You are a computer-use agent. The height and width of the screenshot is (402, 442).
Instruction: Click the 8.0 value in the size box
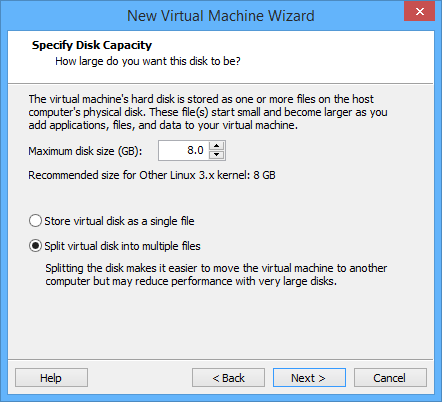point(195,150)
